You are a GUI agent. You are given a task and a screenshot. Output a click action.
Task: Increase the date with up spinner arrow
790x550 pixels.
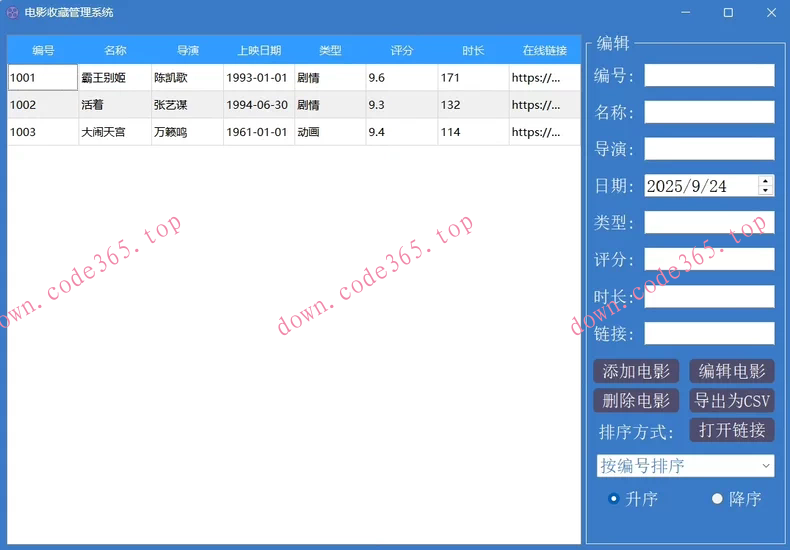click(x=765, y=181)
